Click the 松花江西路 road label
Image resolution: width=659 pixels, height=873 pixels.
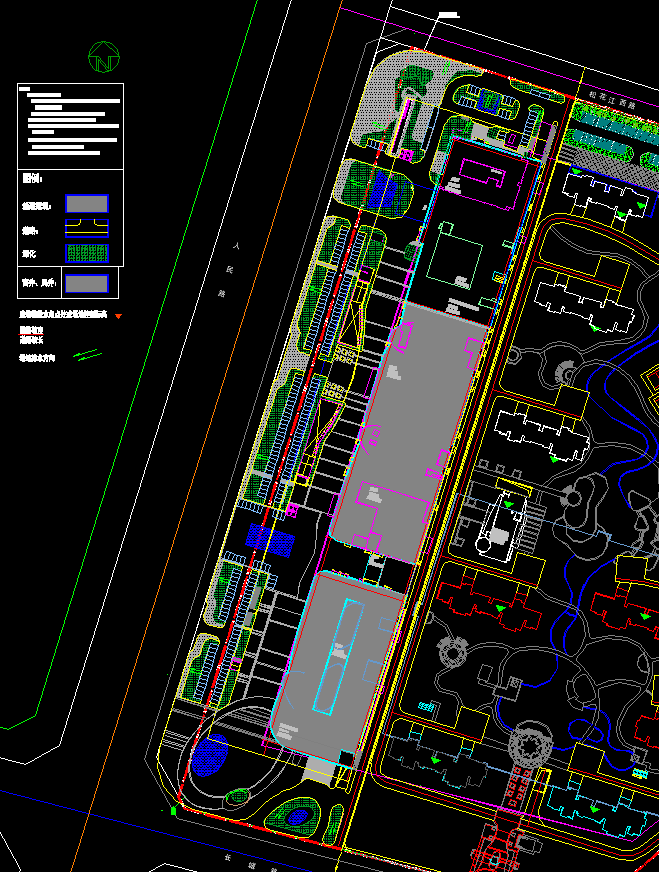coord(613,98)
